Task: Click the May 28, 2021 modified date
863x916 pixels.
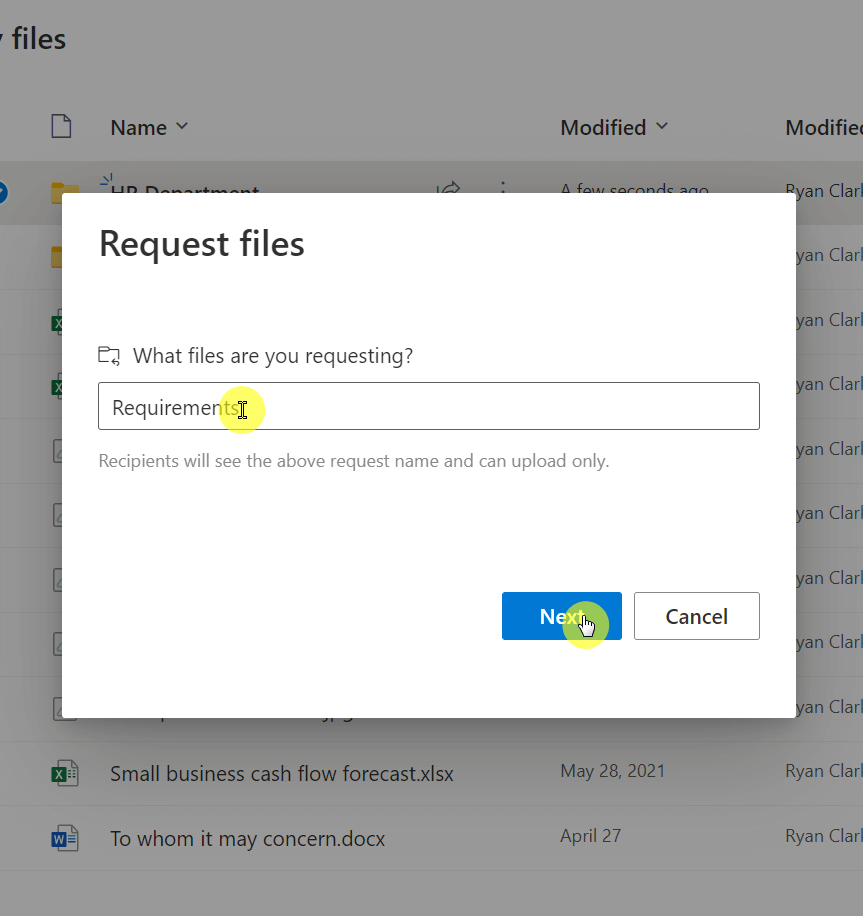Action: tap(612, 771)
